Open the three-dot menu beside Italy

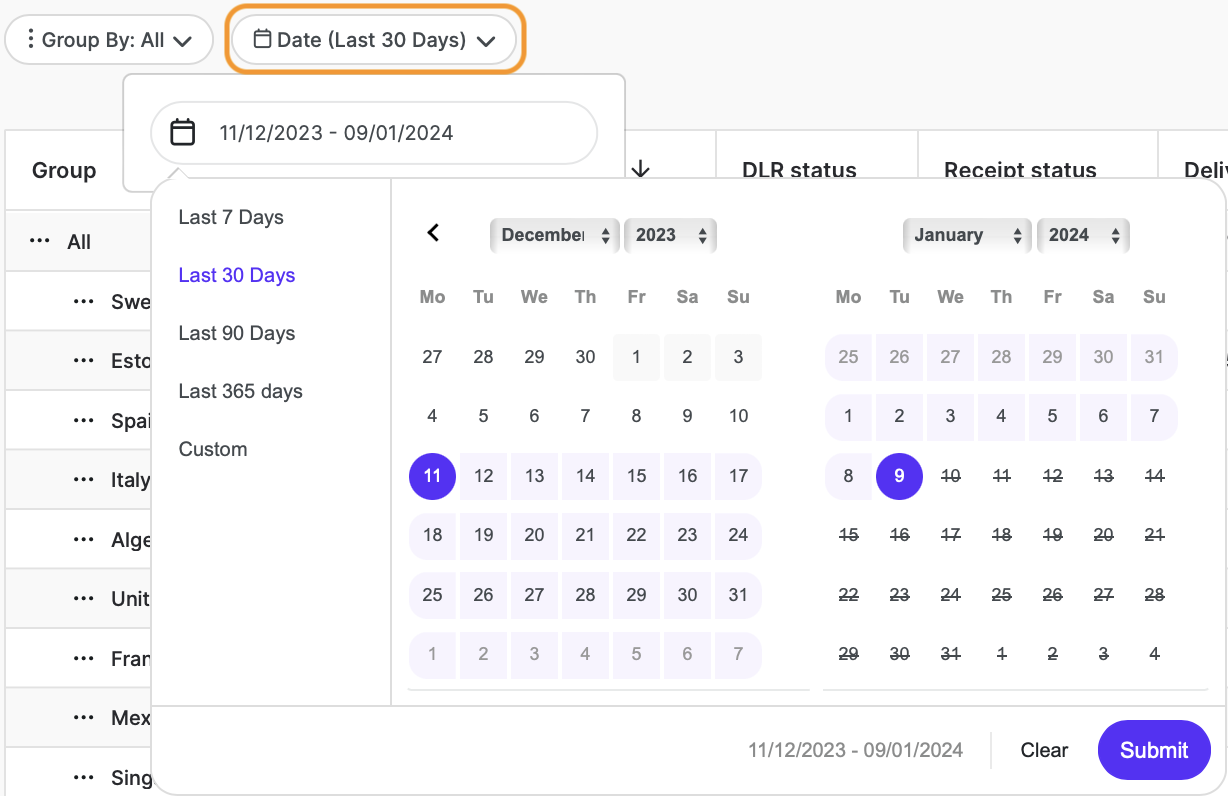point(84,480)
